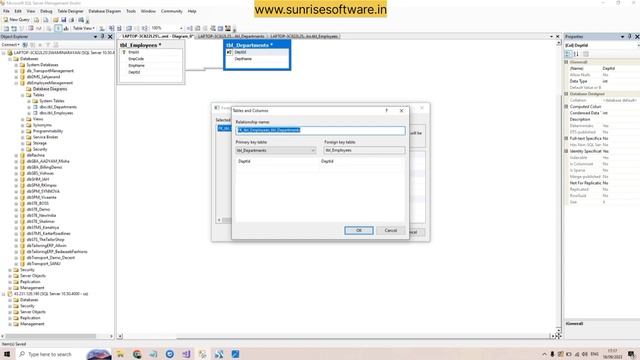Image resolution: width=640 pixels, height=360 pixels.
Task: Select Database Diagrams folder in tree
Action: pos(50,89)
